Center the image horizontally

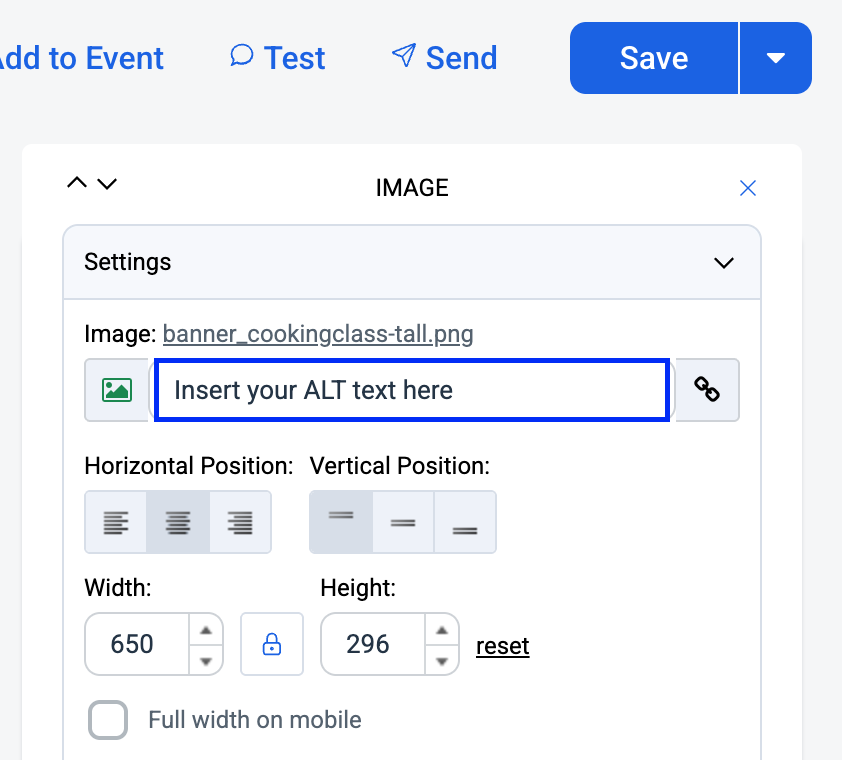tap(178, 522)
